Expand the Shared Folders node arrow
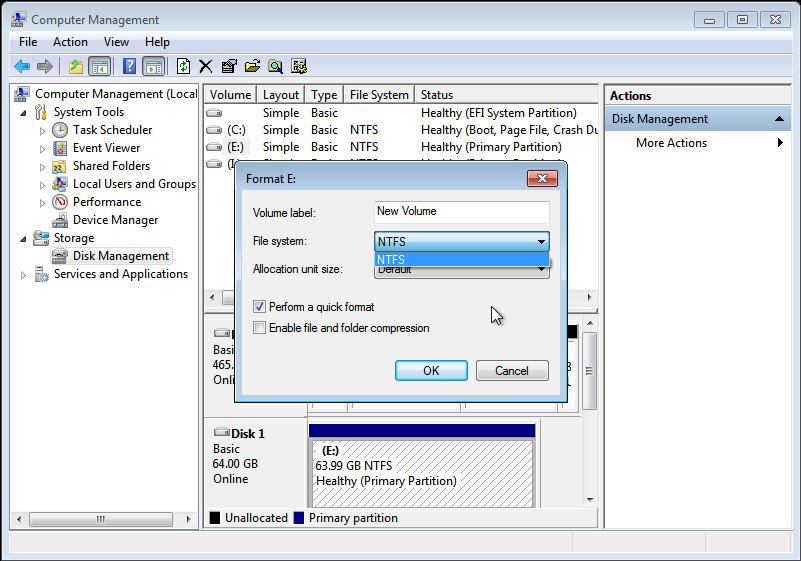This screenshot has width=801, height=561. [42, 167]
